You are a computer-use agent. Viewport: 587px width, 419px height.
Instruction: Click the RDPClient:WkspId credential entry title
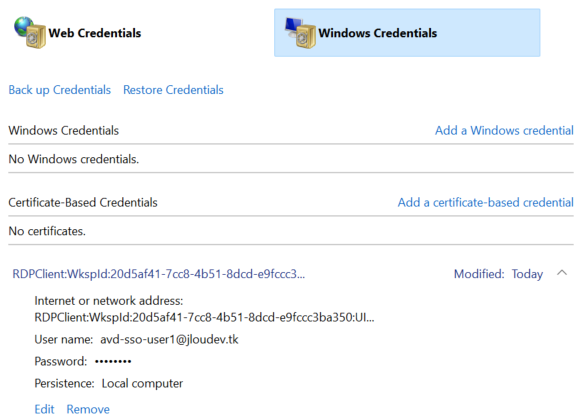159,274
